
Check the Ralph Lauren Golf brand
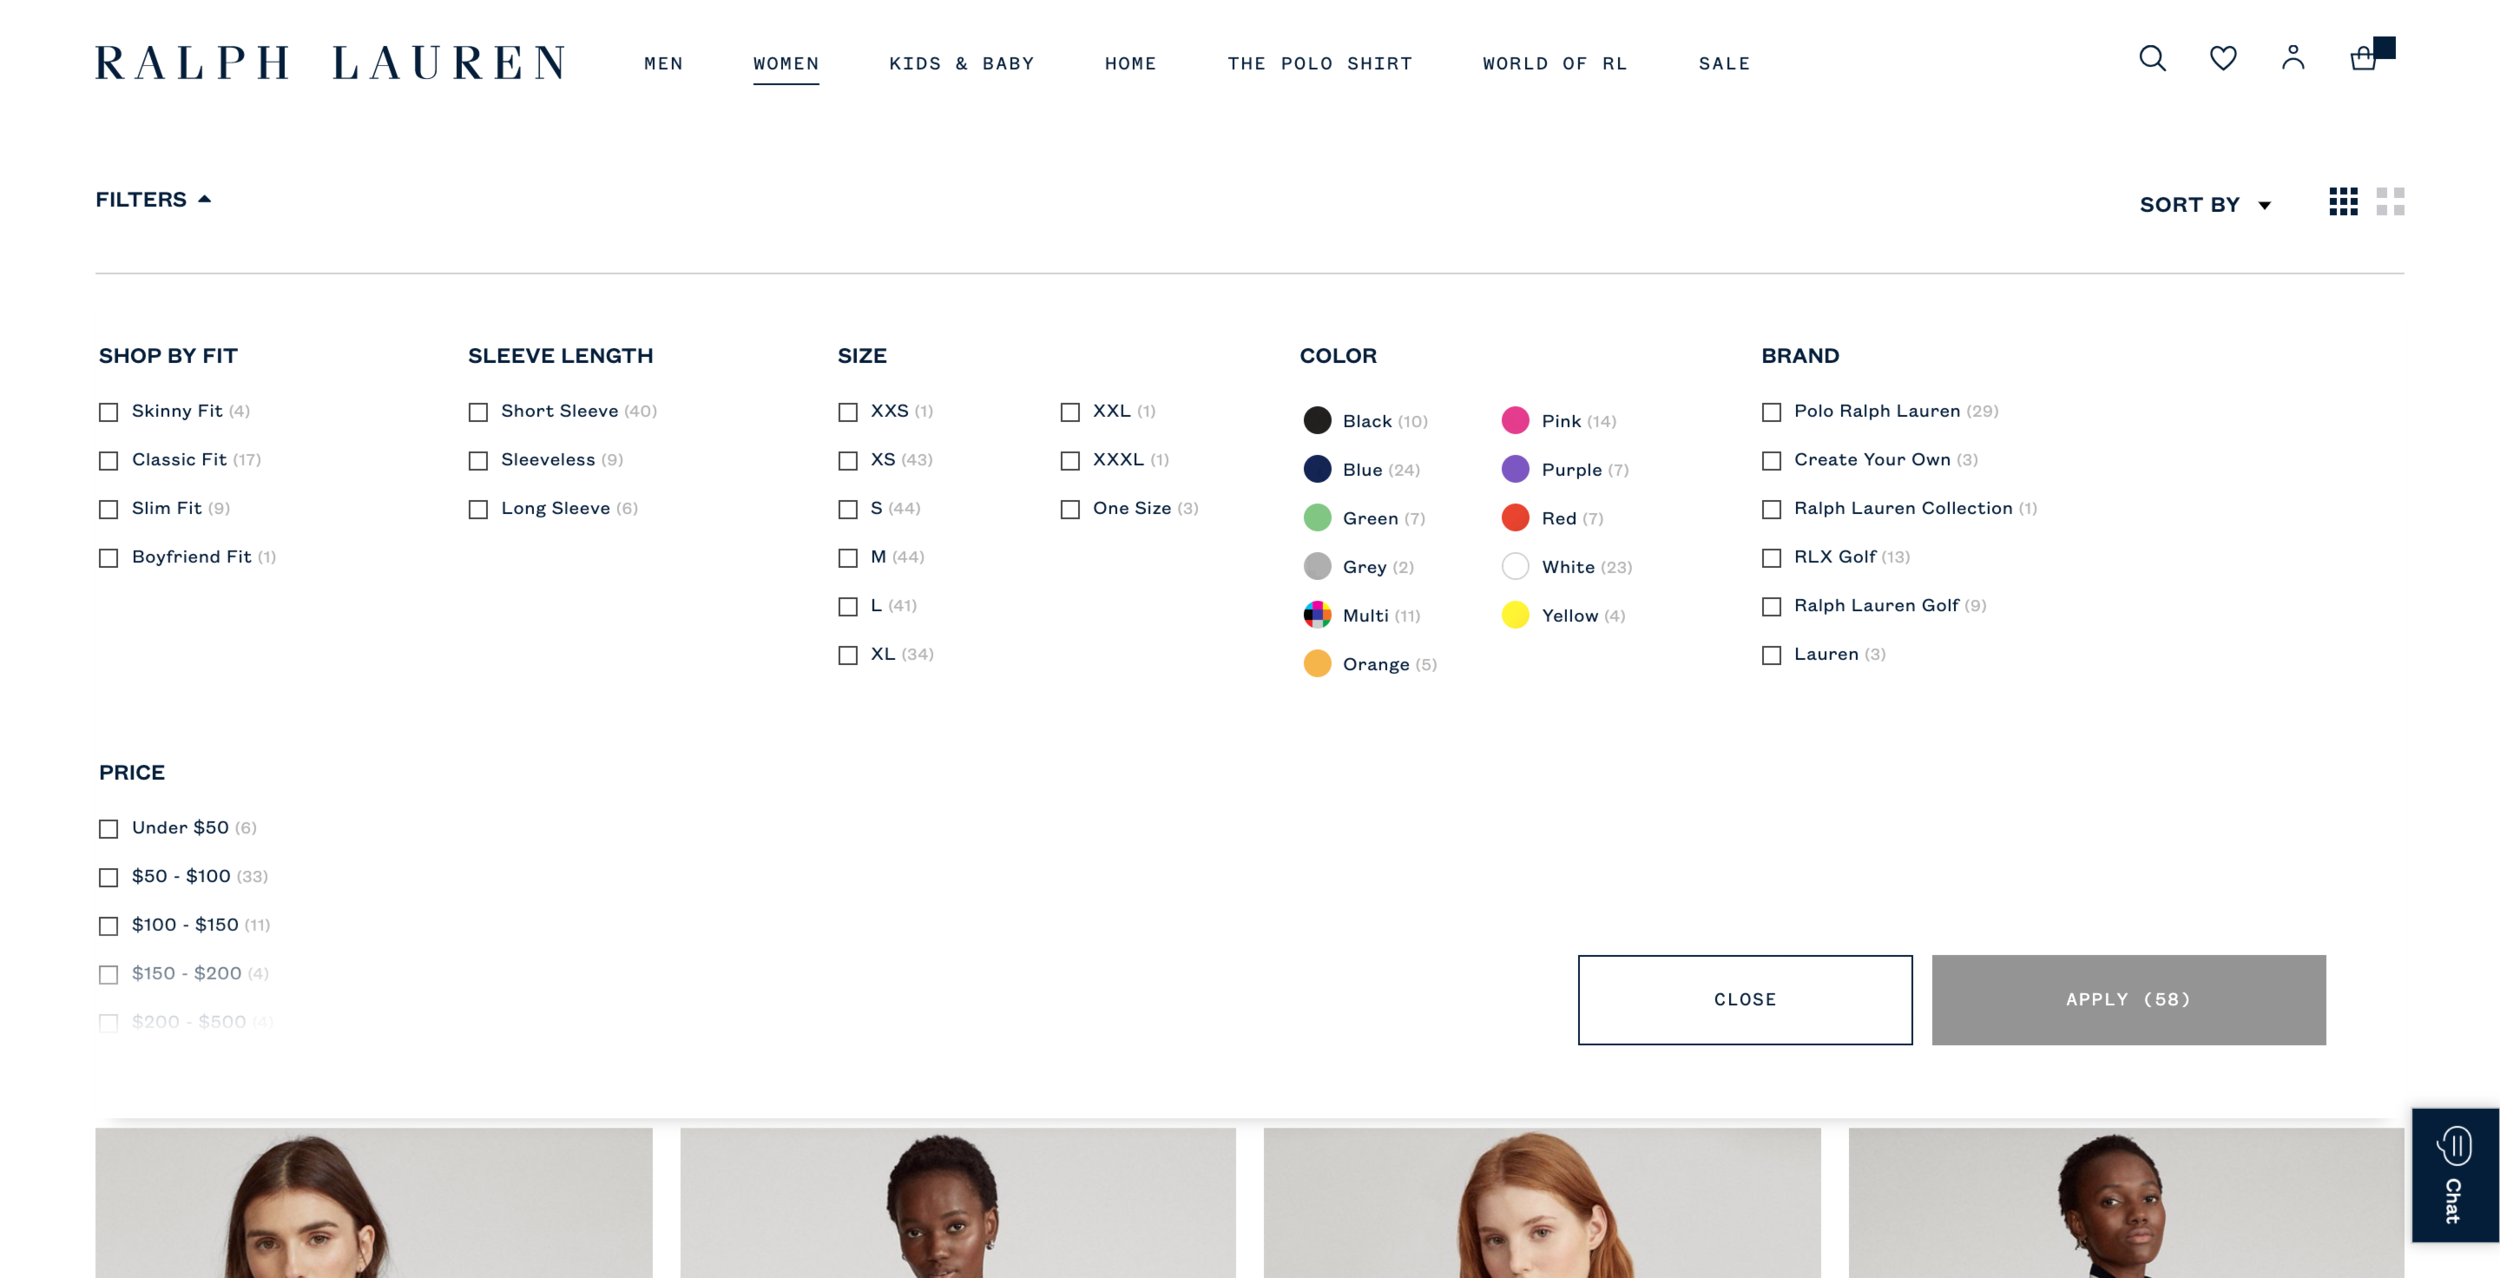tap(1771, 607)
